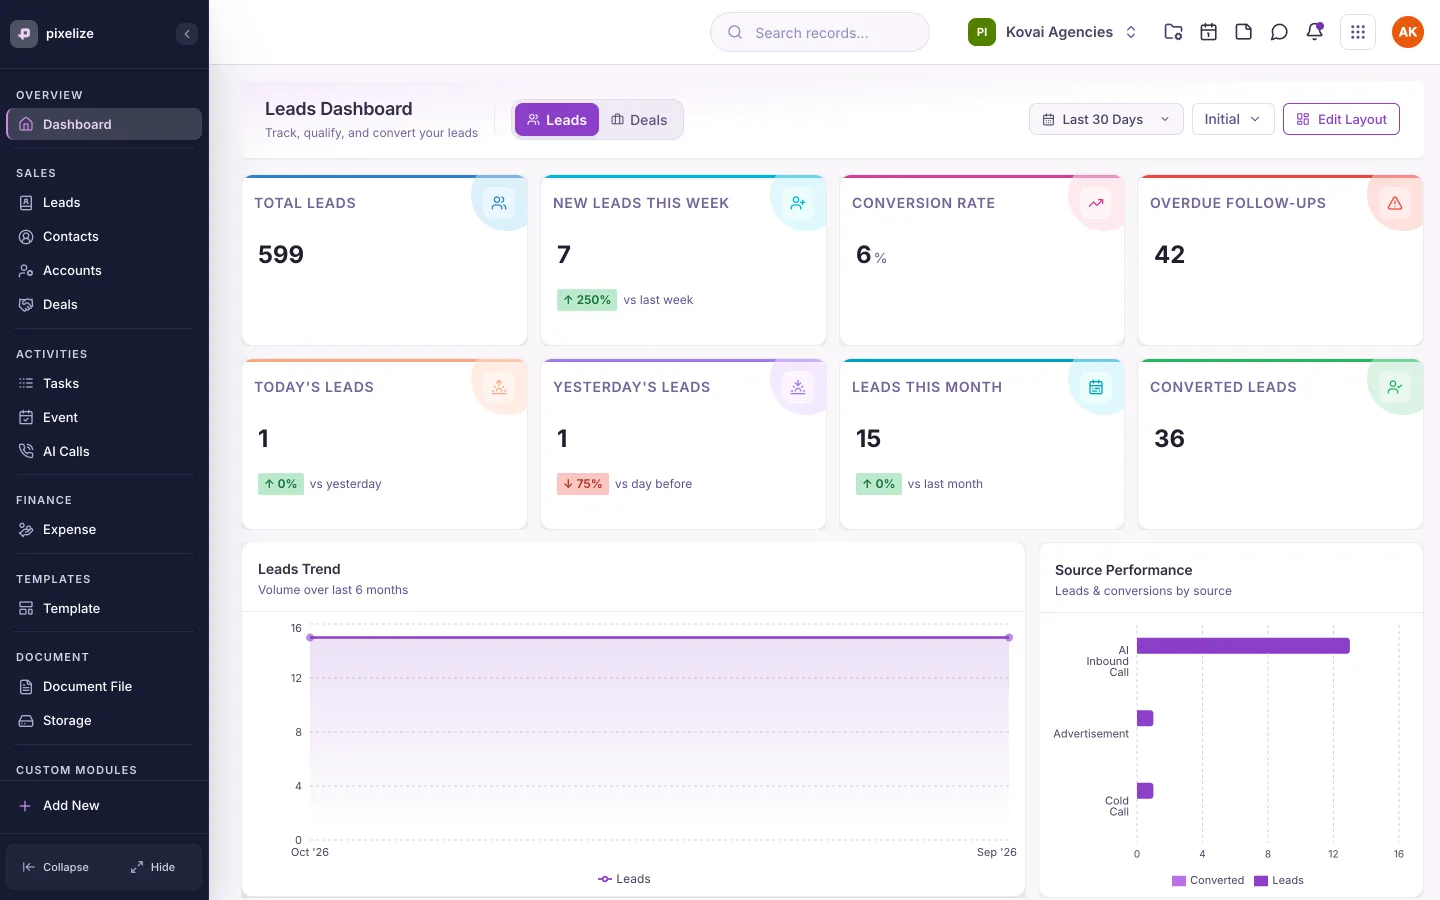This screenshot has height=900, width=1440.
Task: Open notifications bell icon
Action: [1314, 32]
